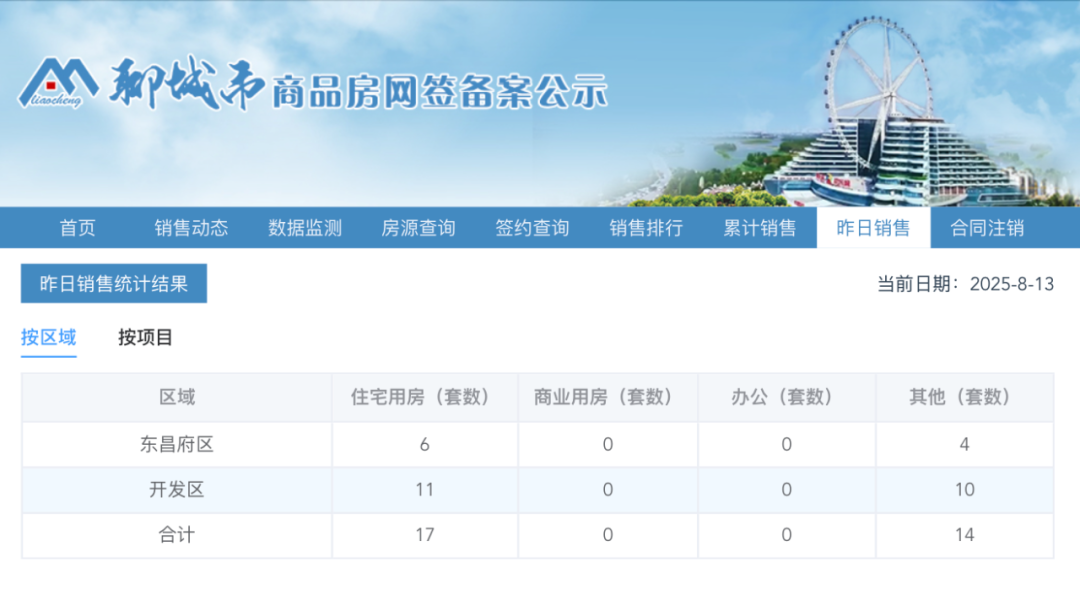
Task: Click the Ferris wheel banner image
Action: pos(878,70)
